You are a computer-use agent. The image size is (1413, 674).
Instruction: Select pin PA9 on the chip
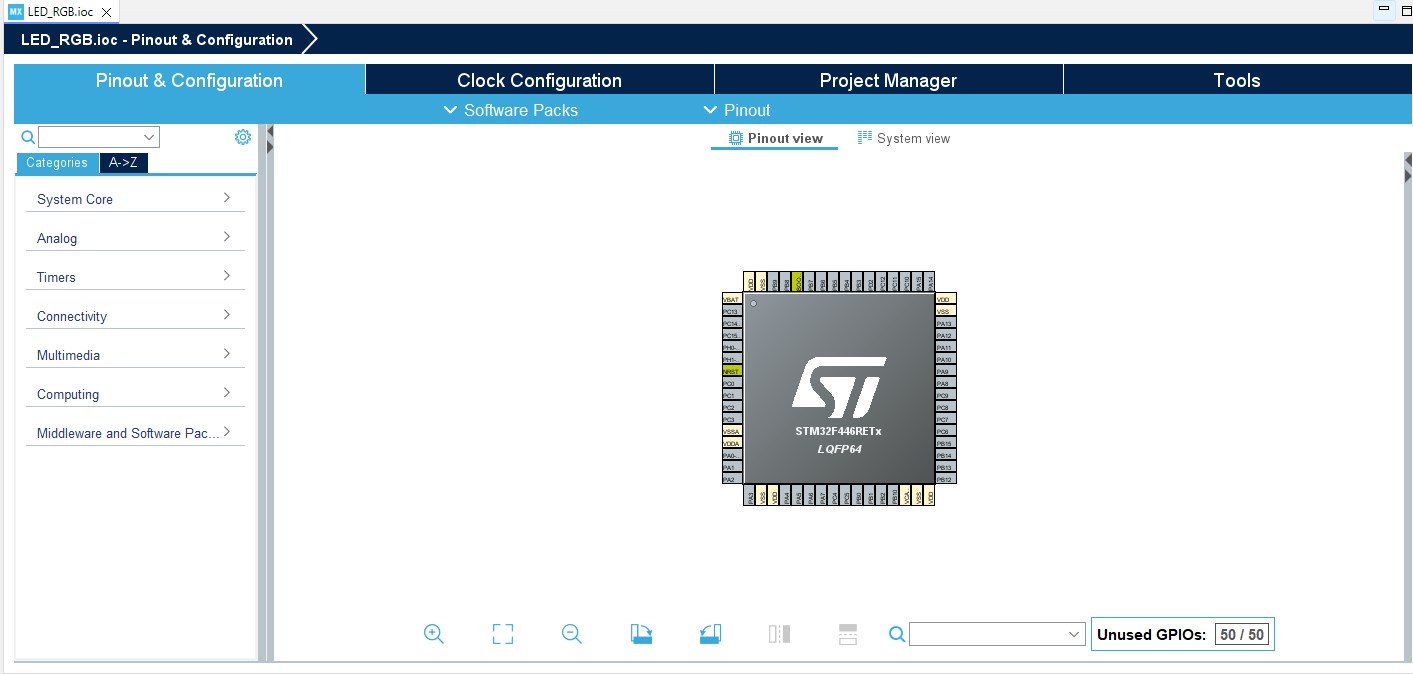[946, 371]
